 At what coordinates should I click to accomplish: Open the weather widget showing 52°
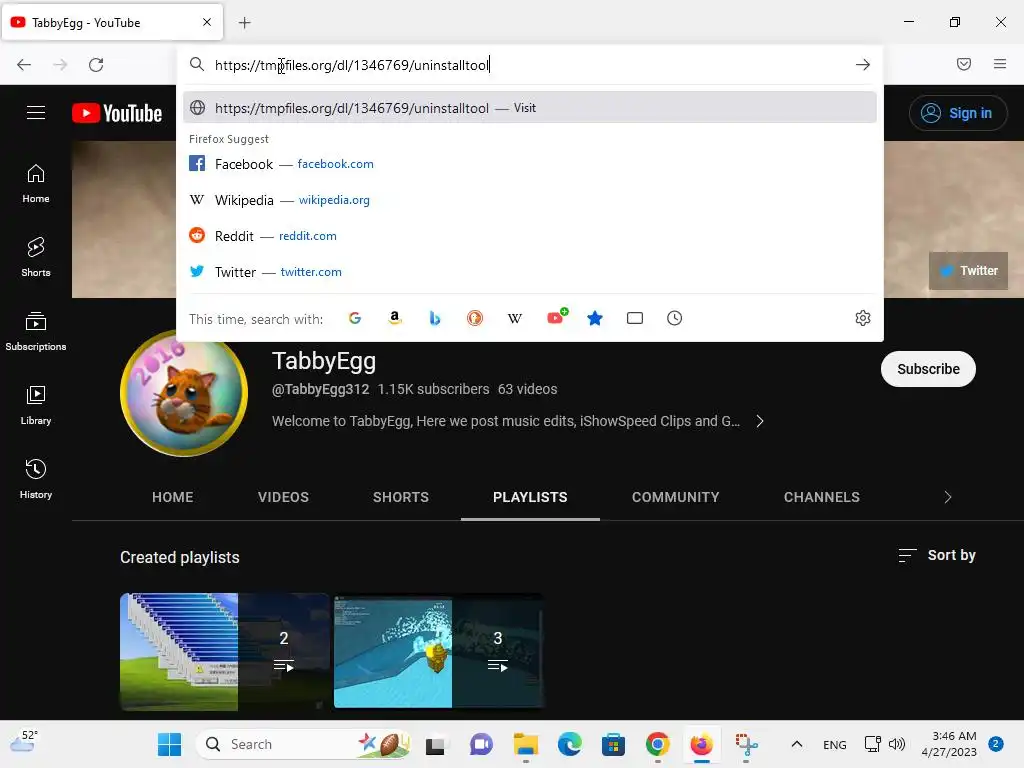24,743
